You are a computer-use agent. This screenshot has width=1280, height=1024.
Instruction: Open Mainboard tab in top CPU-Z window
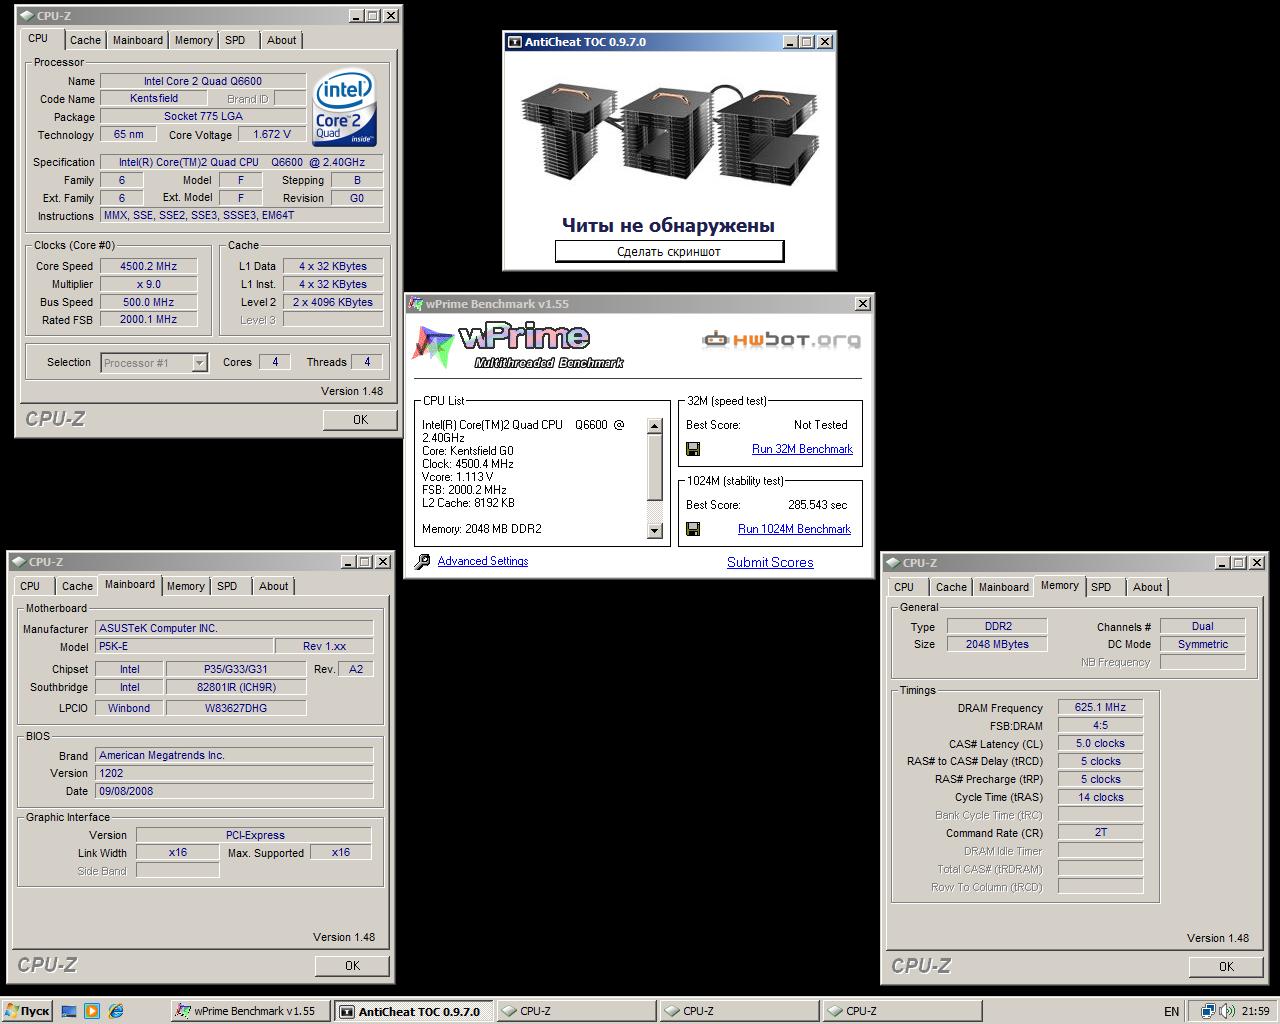coord(138,40)
